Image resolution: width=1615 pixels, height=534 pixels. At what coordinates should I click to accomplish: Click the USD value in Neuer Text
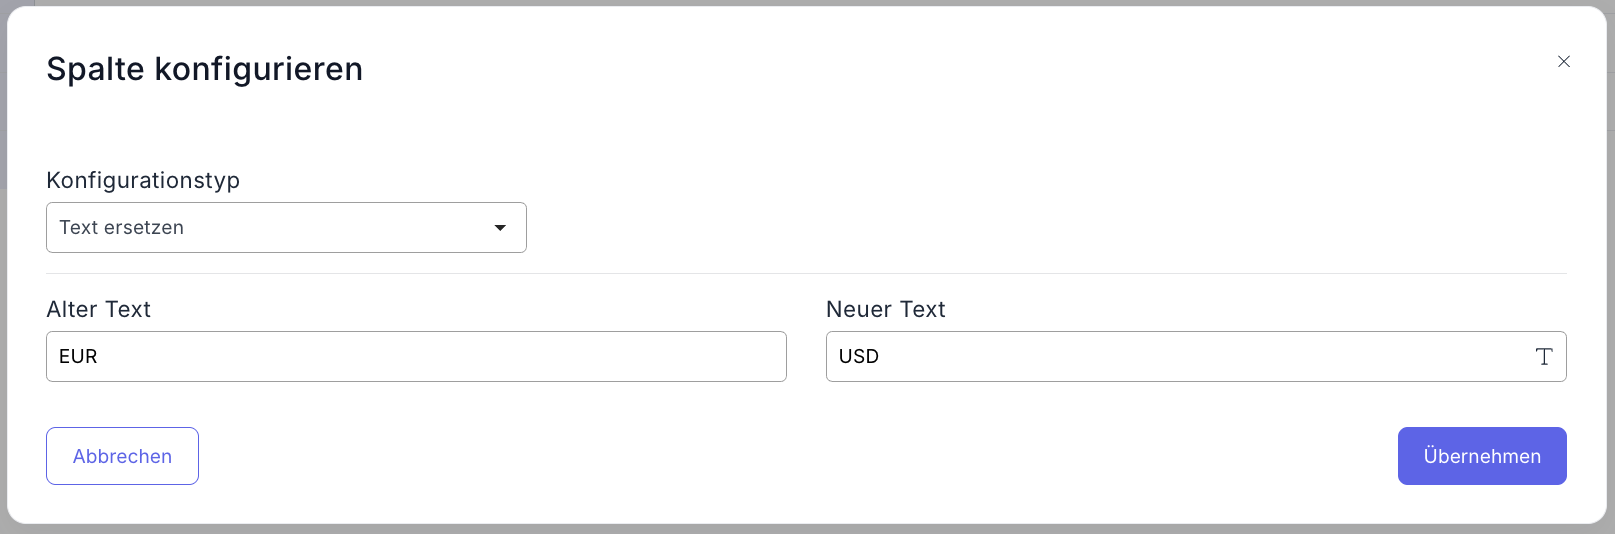coord(859,357)
